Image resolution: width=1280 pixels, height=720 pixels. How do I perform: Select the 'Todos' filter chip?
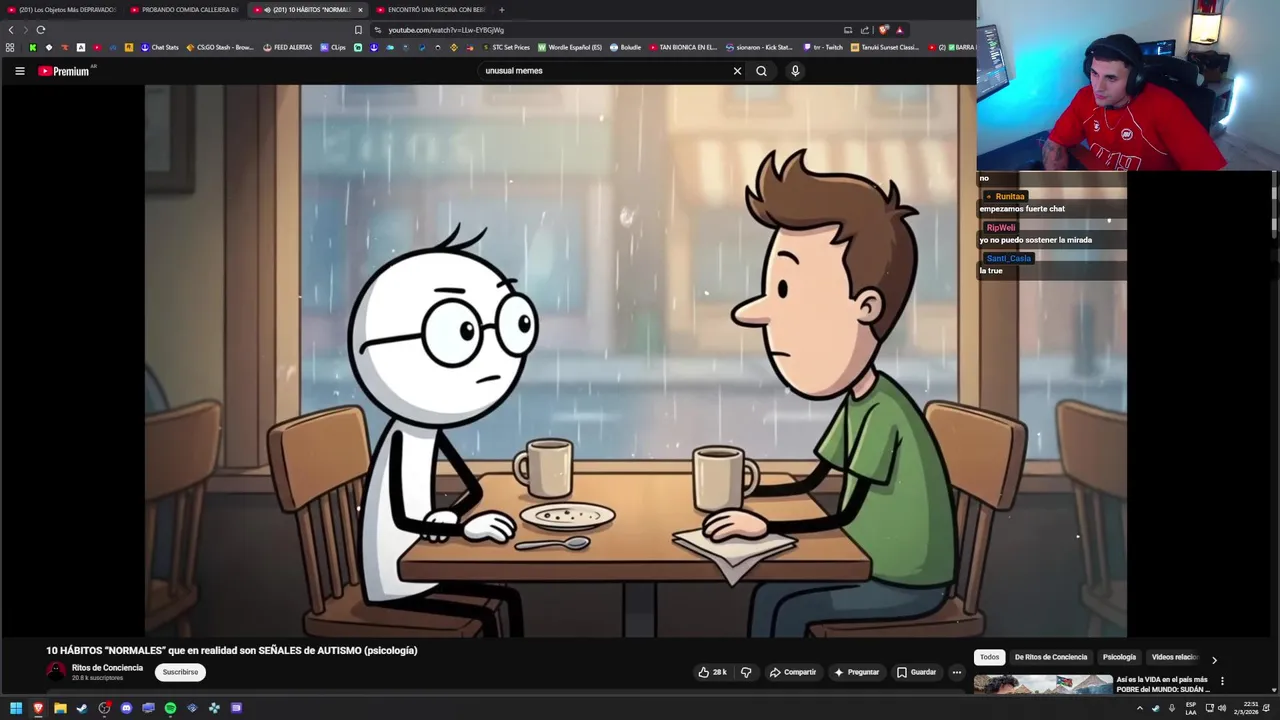pyautogui.click(x=989, y=657)
